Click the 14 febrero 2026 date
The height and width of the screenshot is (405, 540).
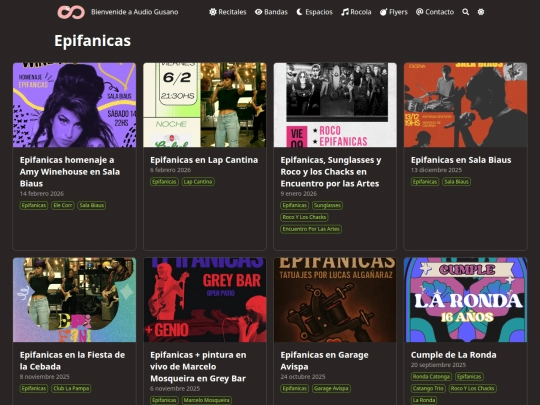pos(42,194)
